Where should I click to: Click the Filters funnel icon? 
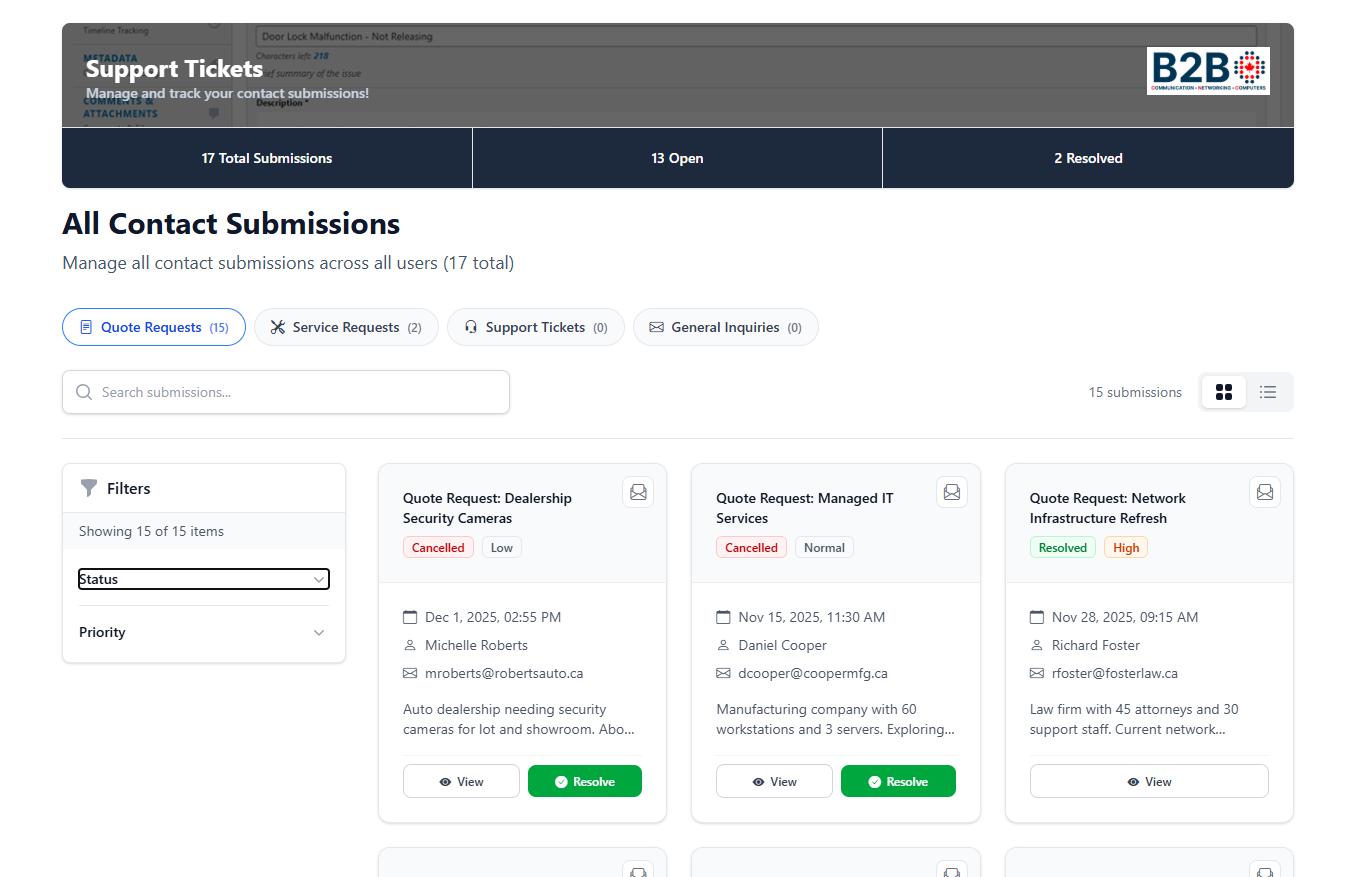(x=89, y=488)
